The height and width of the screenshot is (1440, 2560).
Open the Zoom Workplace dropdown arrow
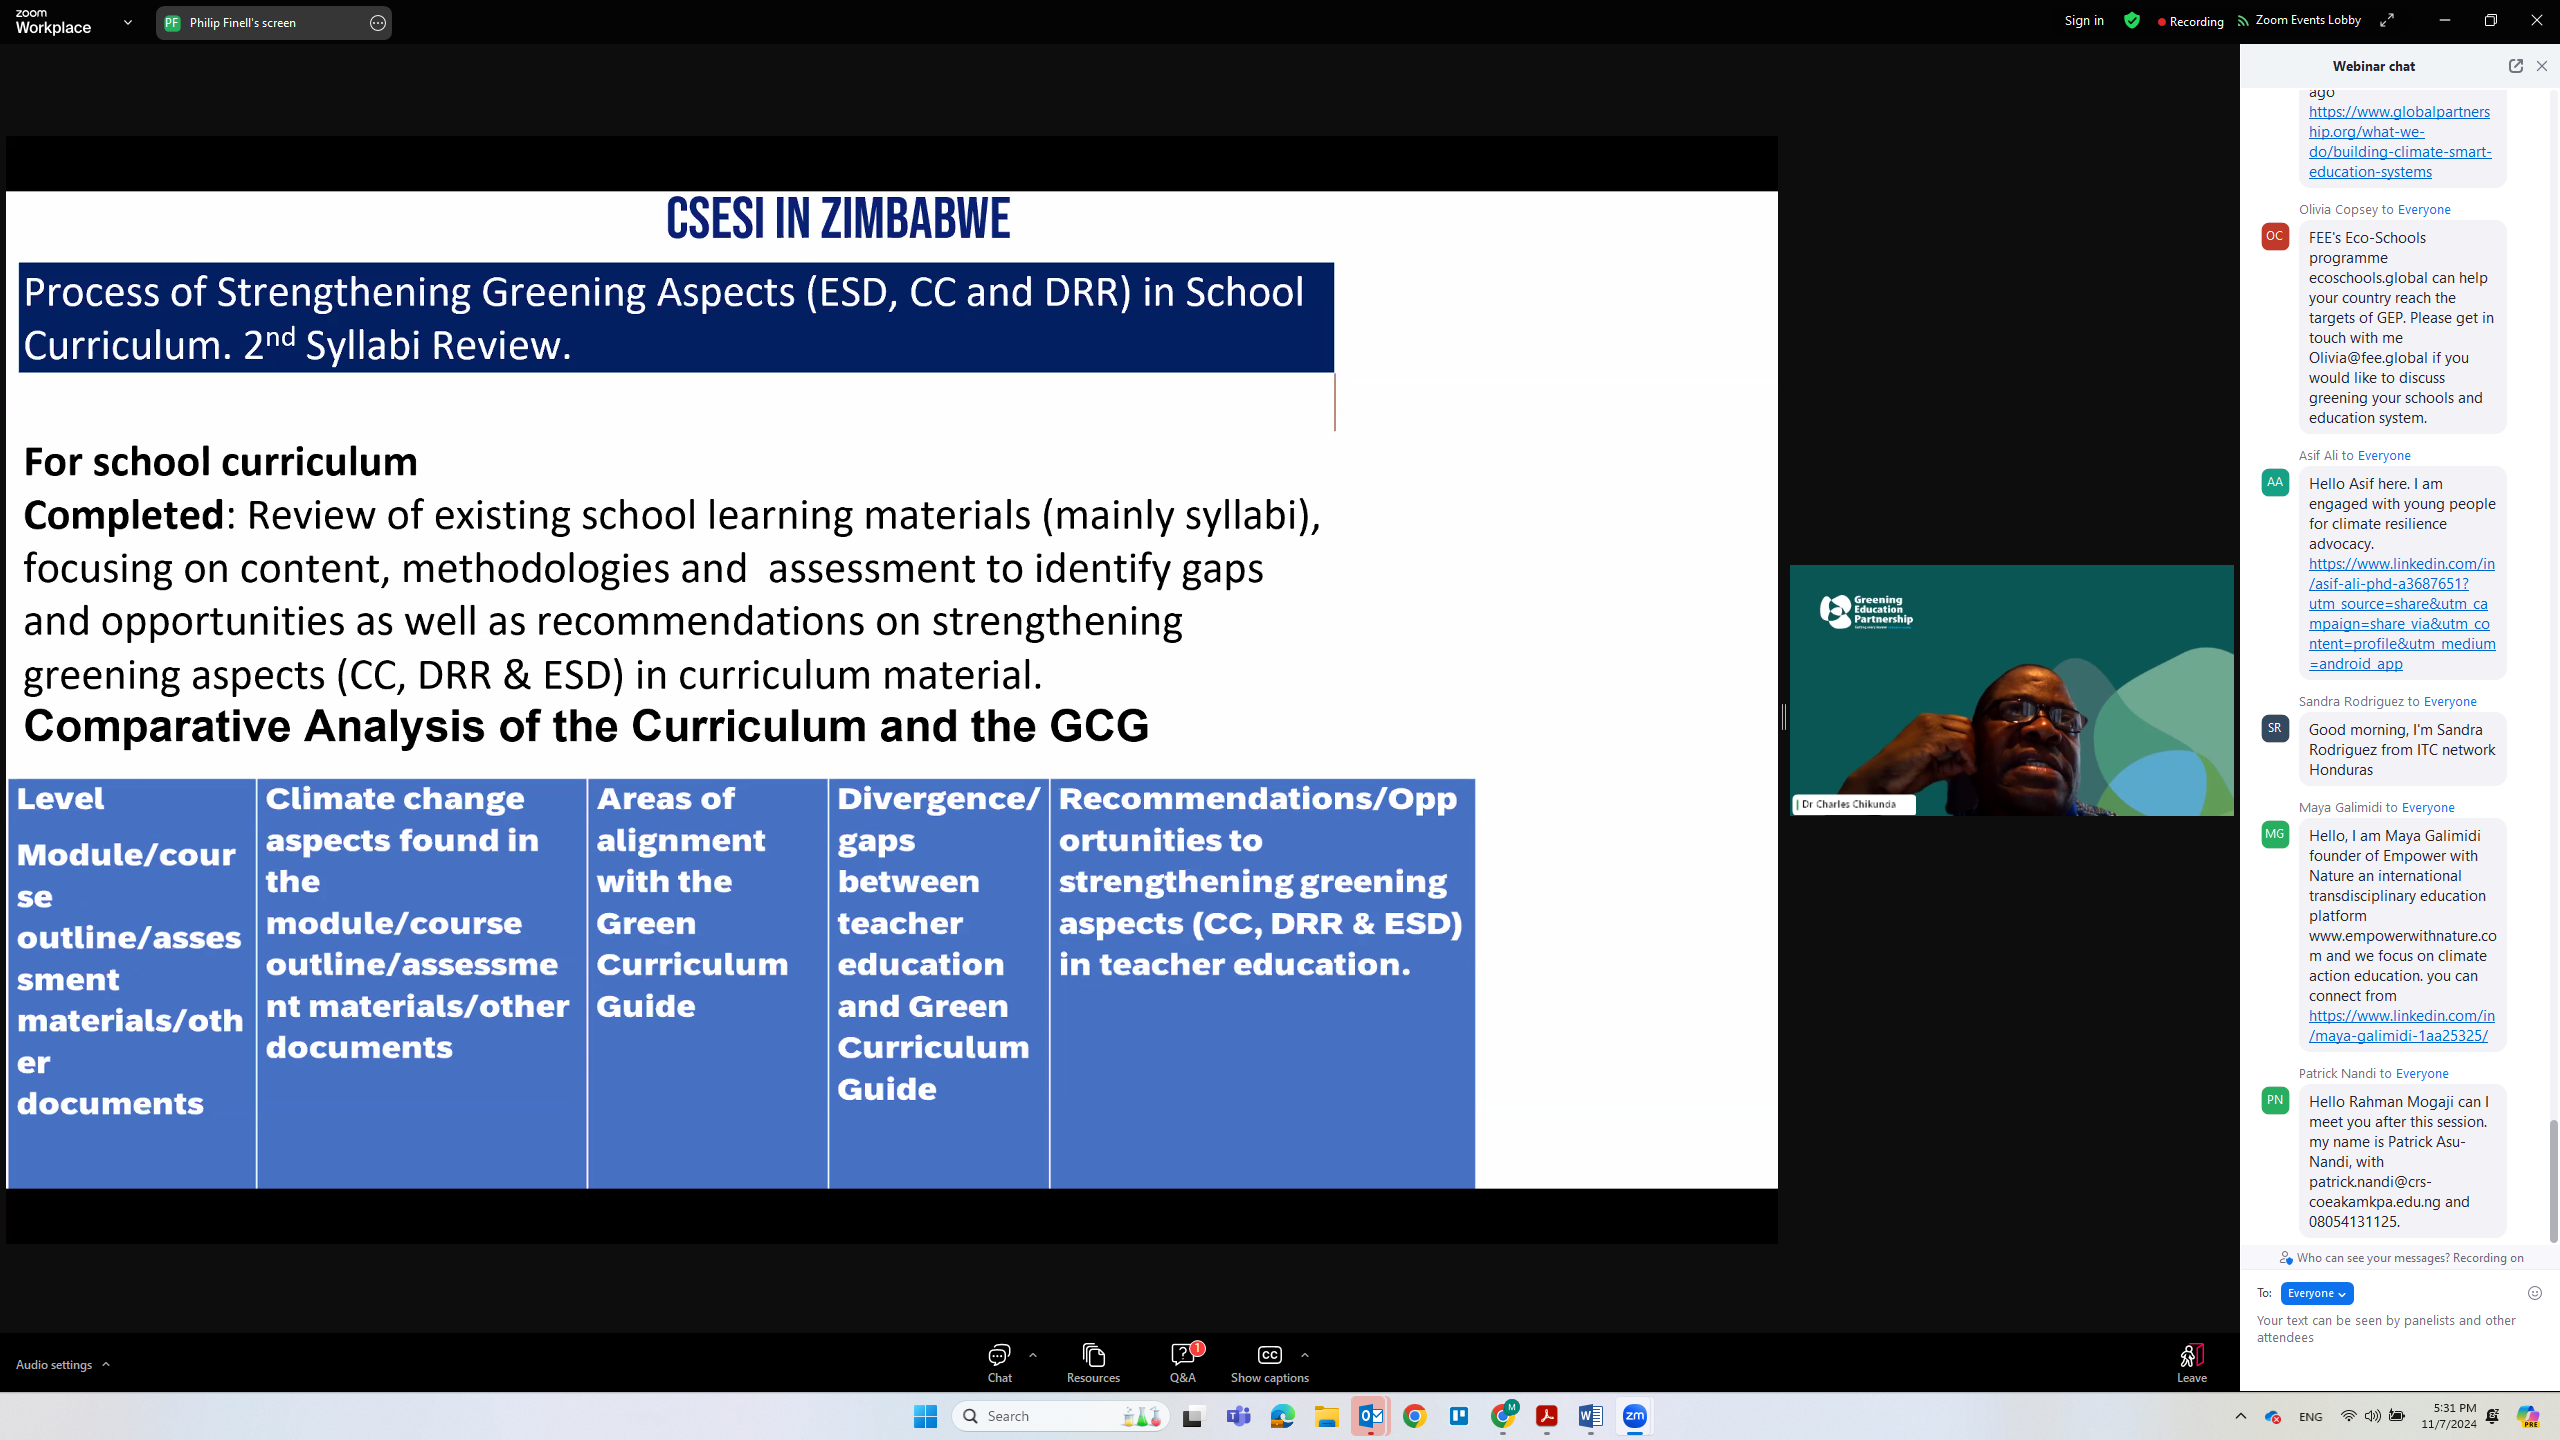[x=128, y=22]
